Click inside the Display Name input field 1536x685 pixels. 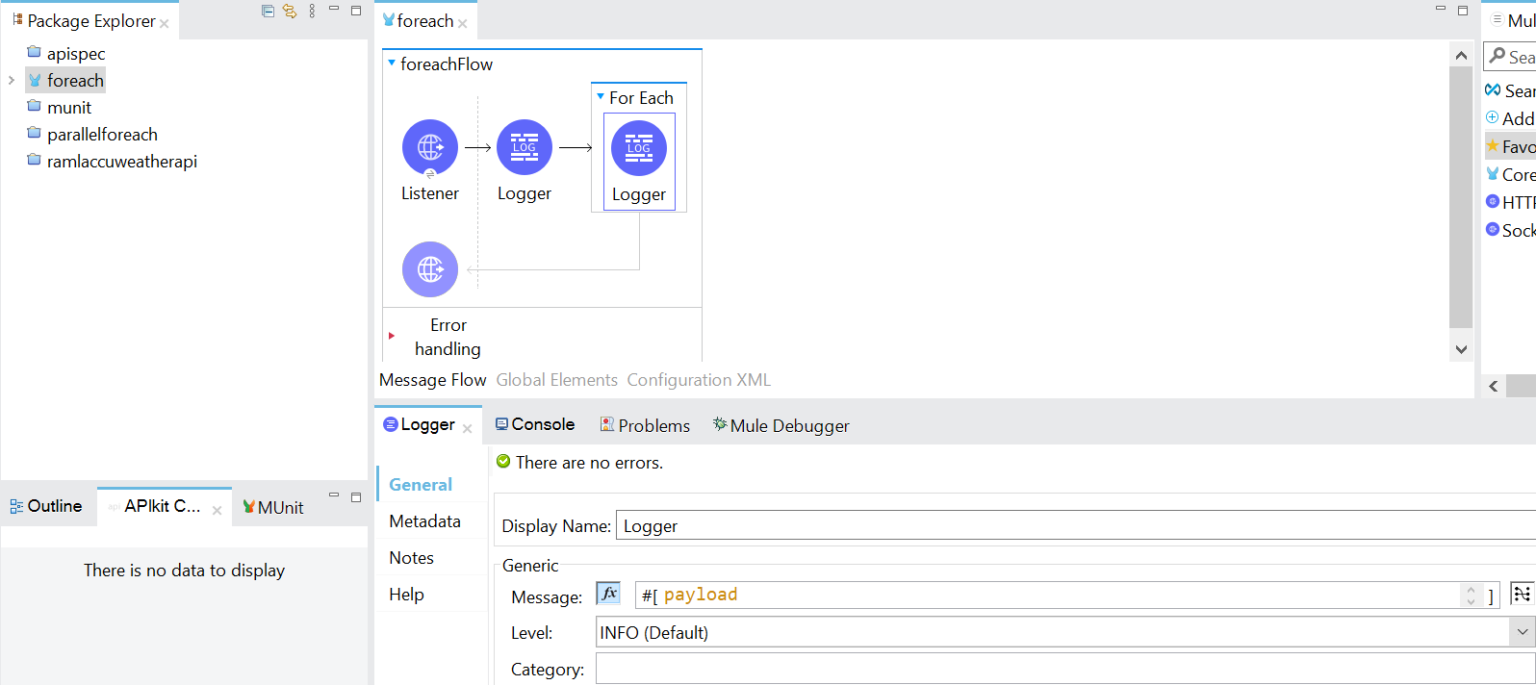(800, 525)
